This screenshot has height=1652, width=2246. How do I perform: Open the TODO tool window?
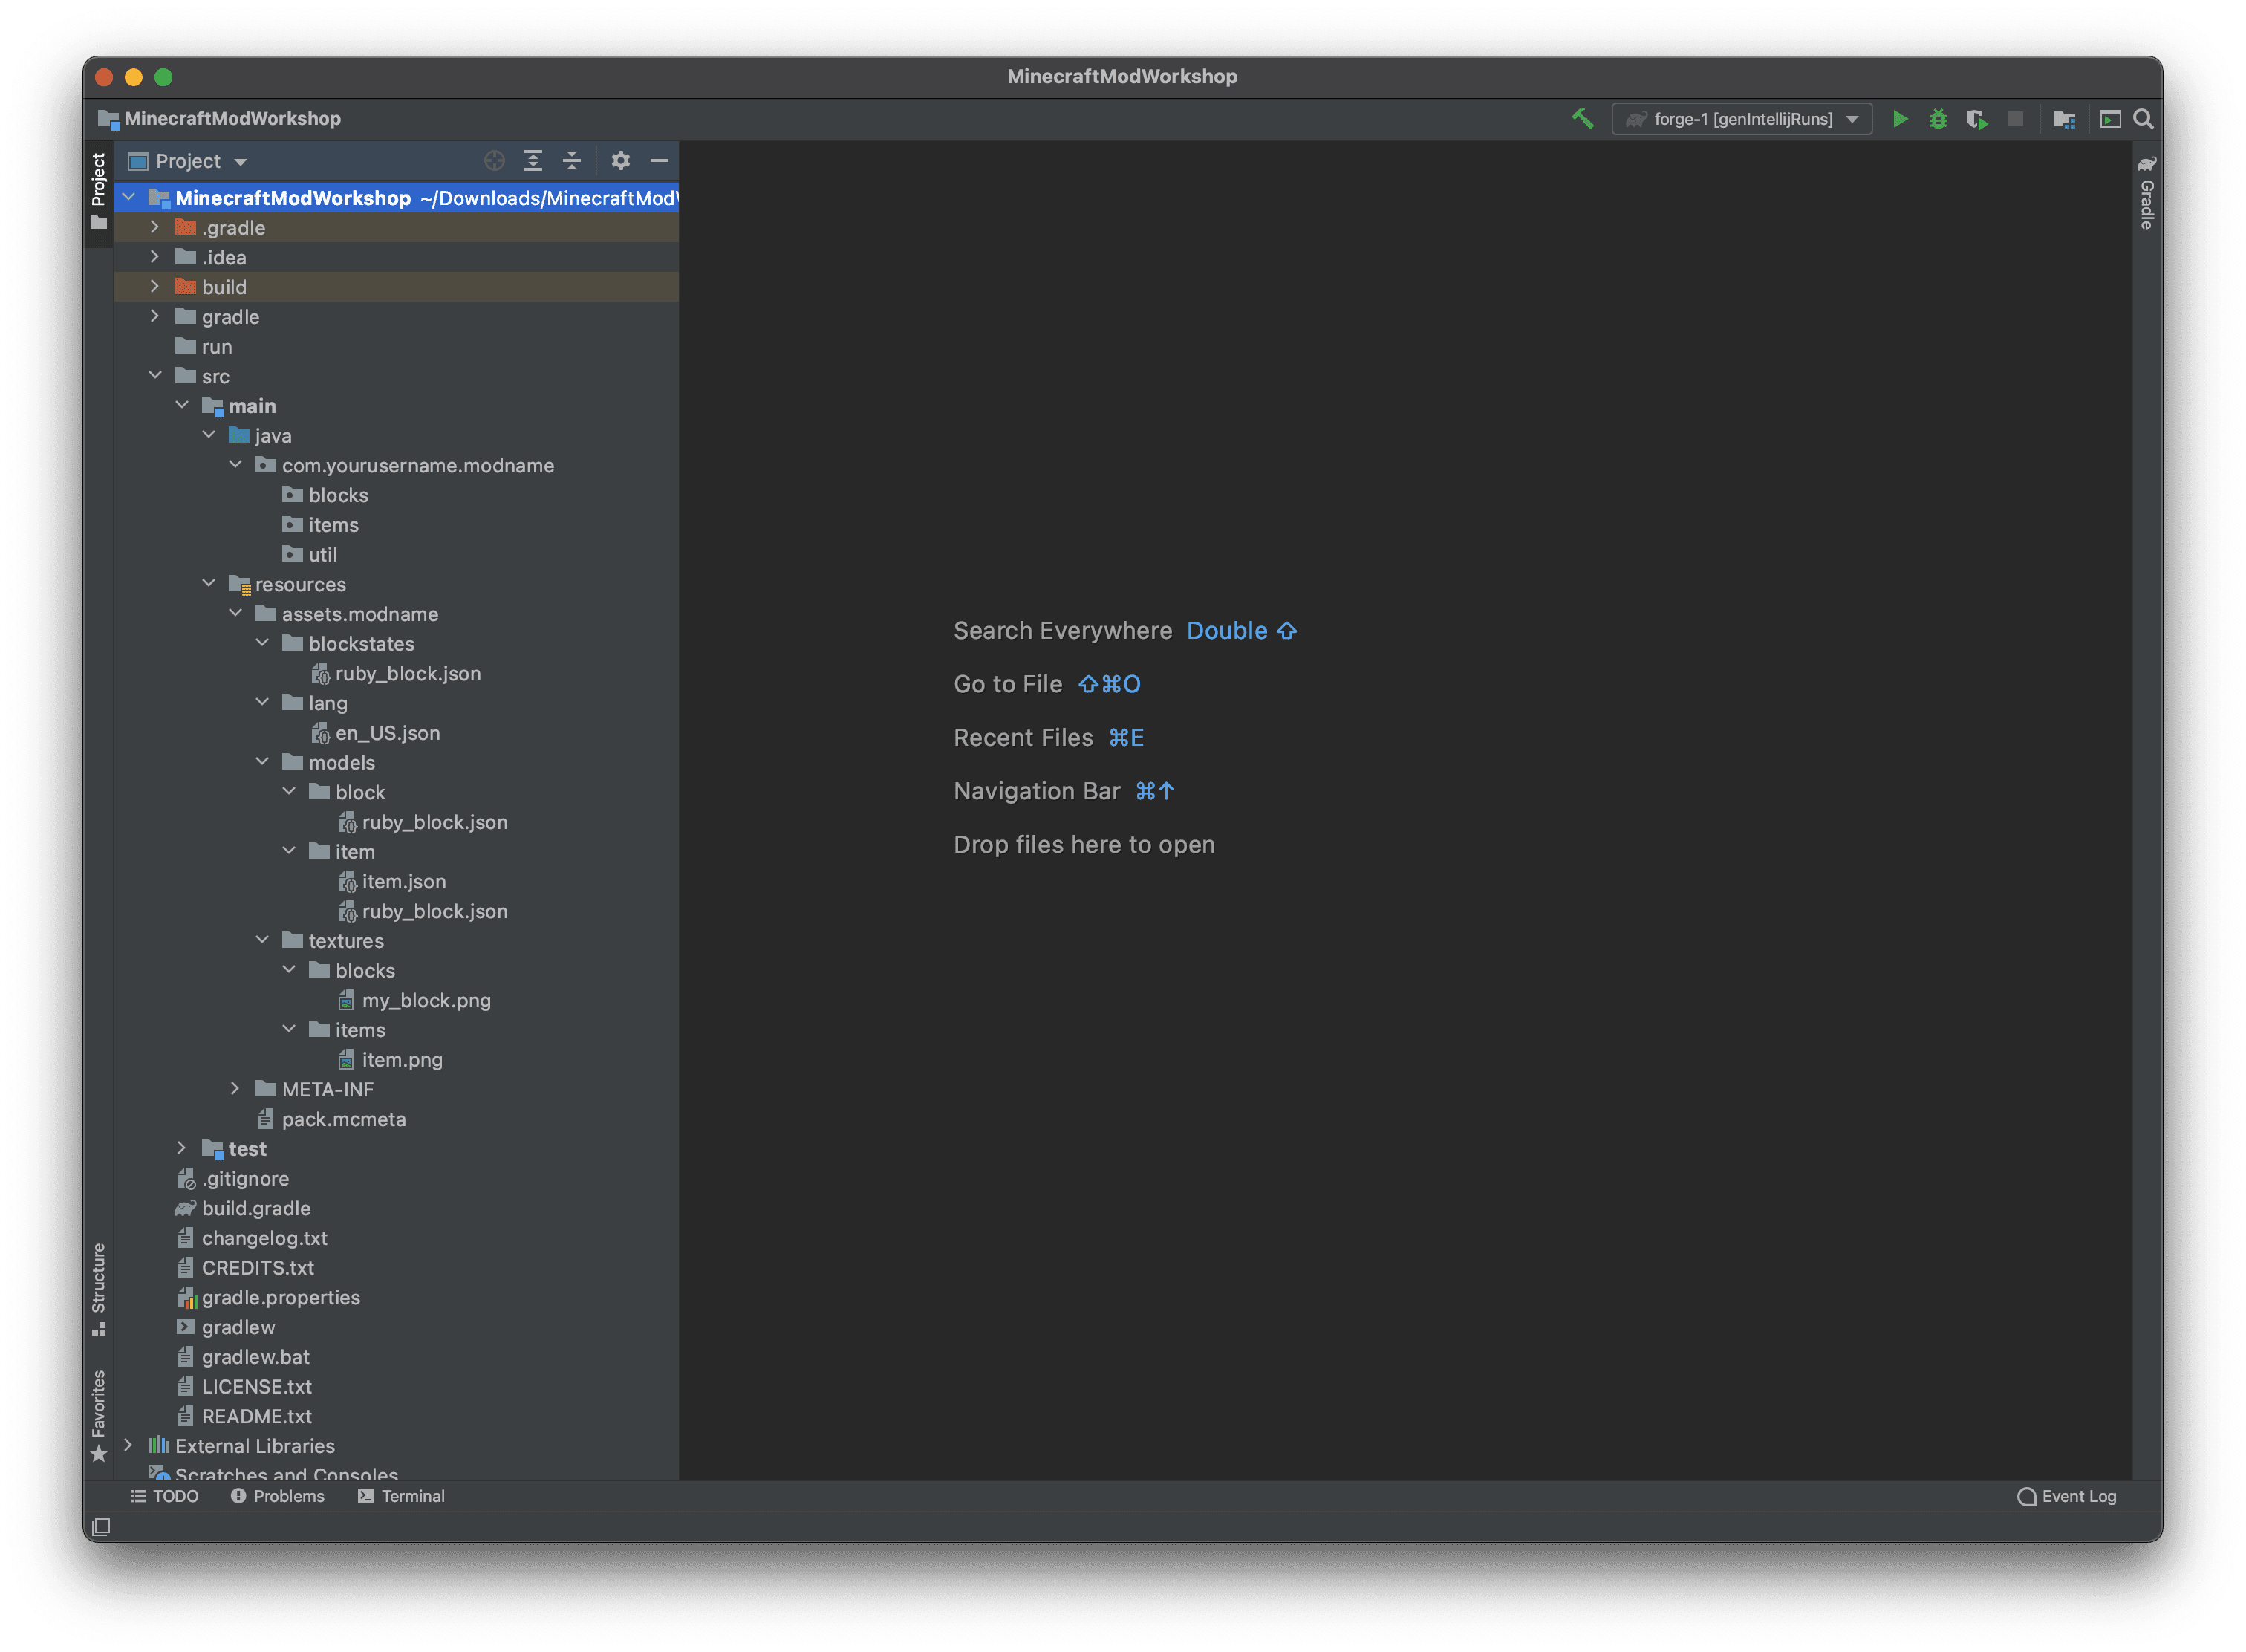[164, 1496]
